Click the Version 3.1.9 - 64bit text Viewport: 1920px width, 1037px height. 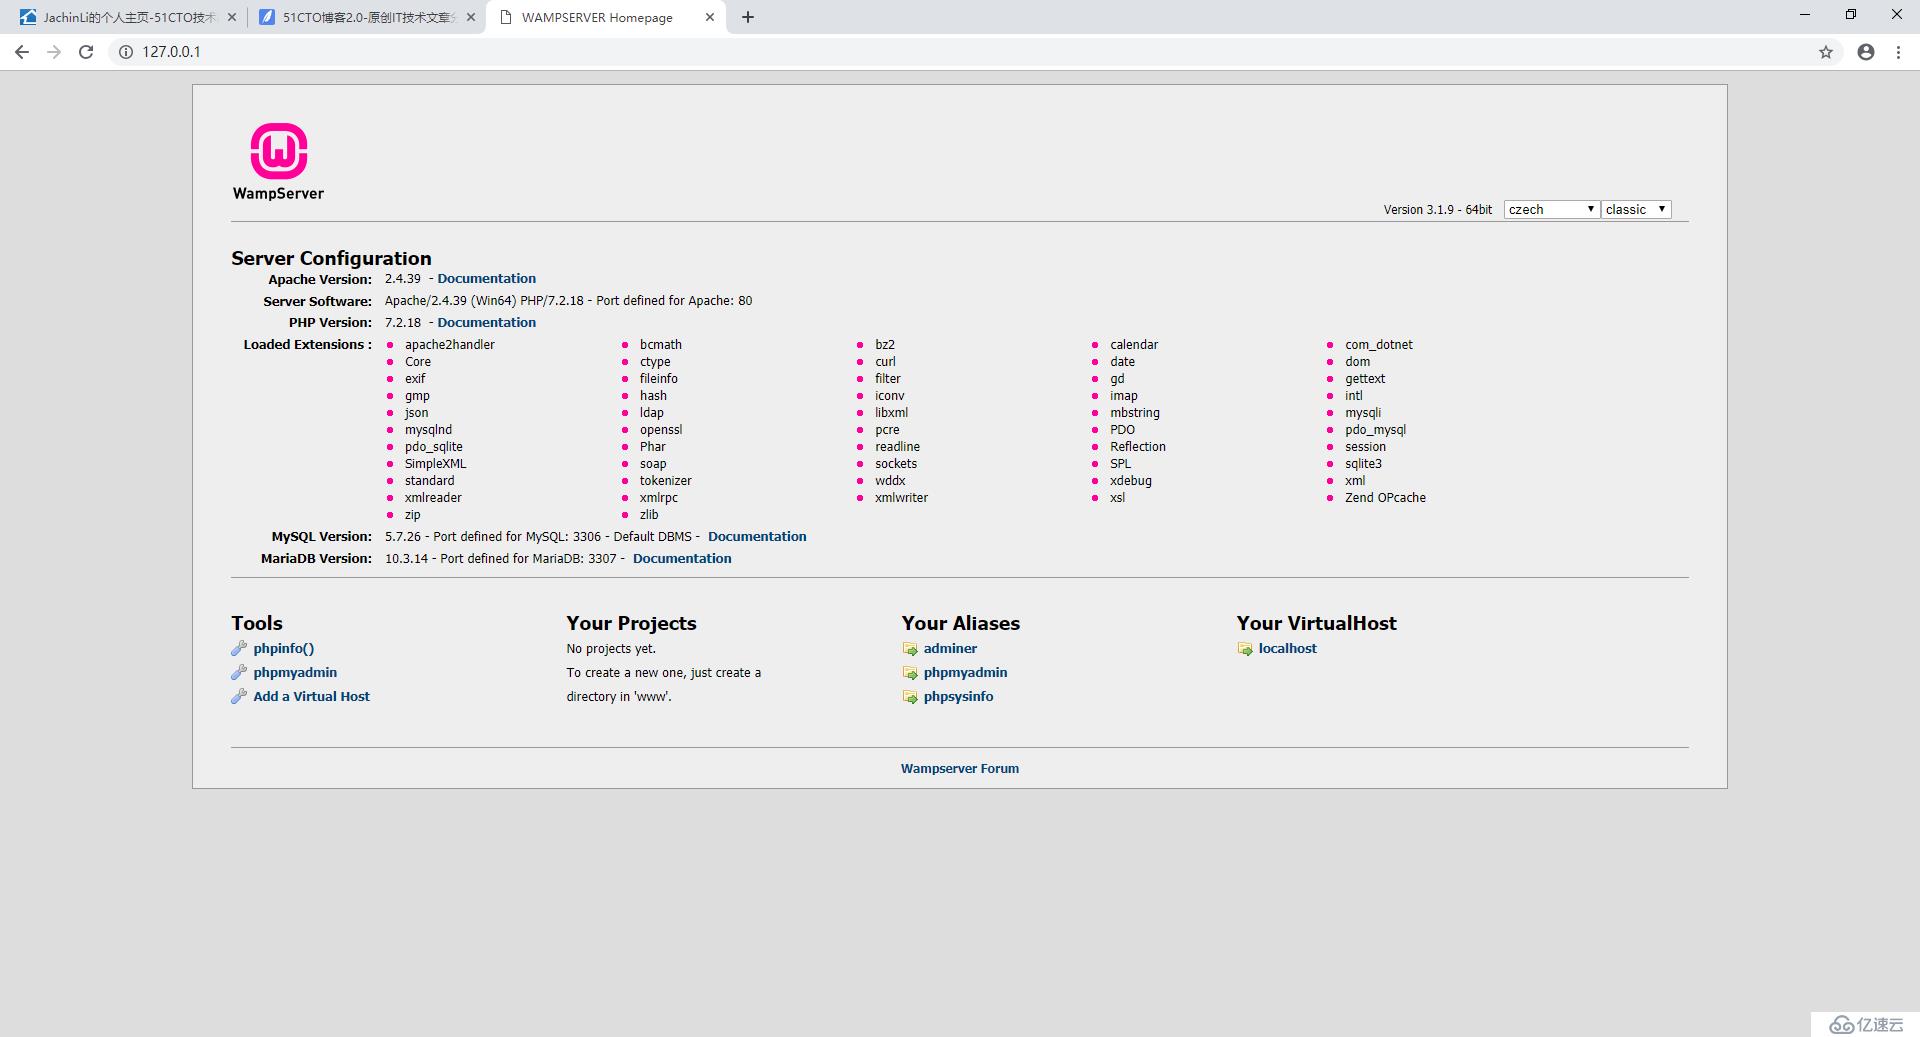1437,209
